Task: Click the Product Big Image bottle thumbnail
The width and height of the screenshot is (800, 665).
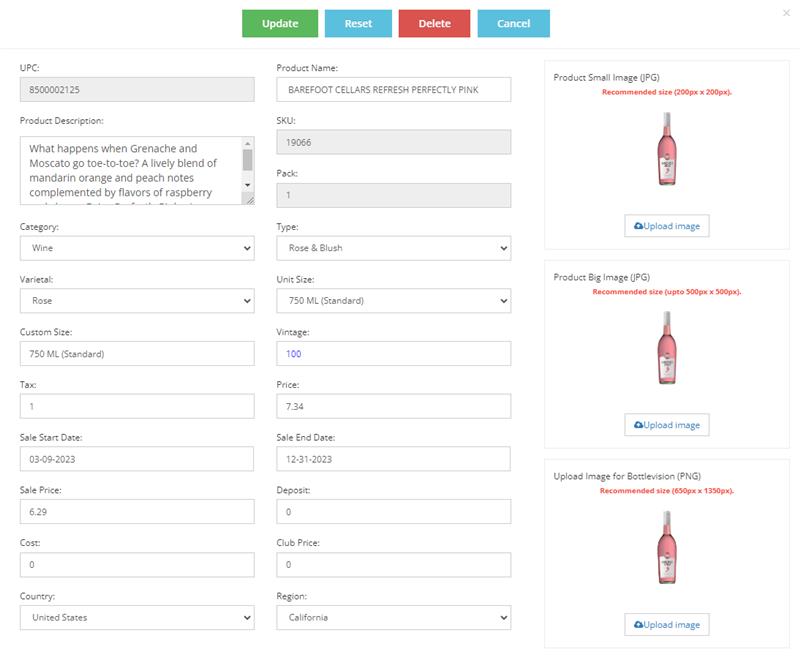Action: (667, 348)
